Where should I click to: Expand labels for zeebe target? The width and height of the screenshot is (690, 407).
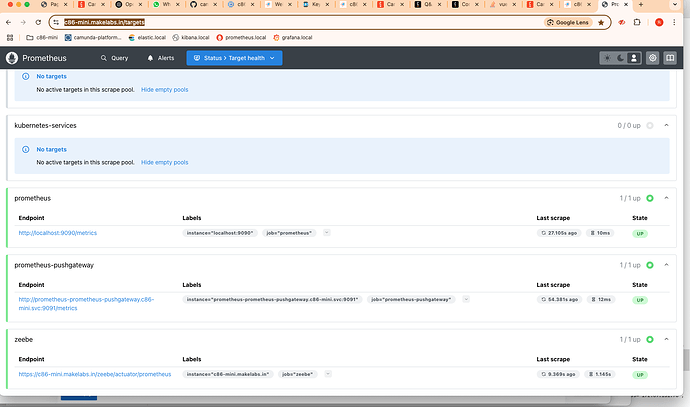[x=328, y=374]
